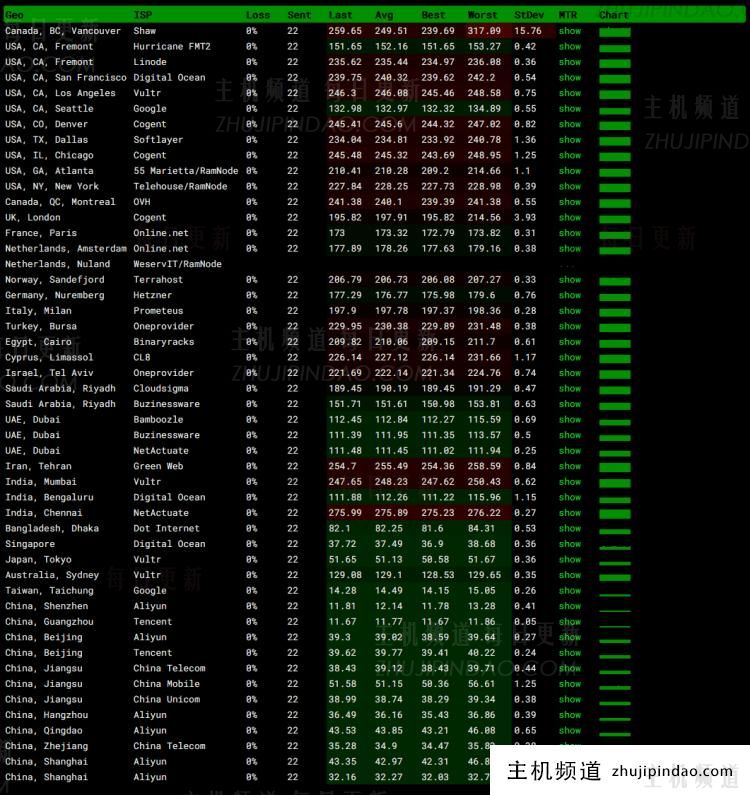Show MTR for Riyadh Cloudsigma
The height and width of the screenshot is (795, 750).
pos(569,388)
